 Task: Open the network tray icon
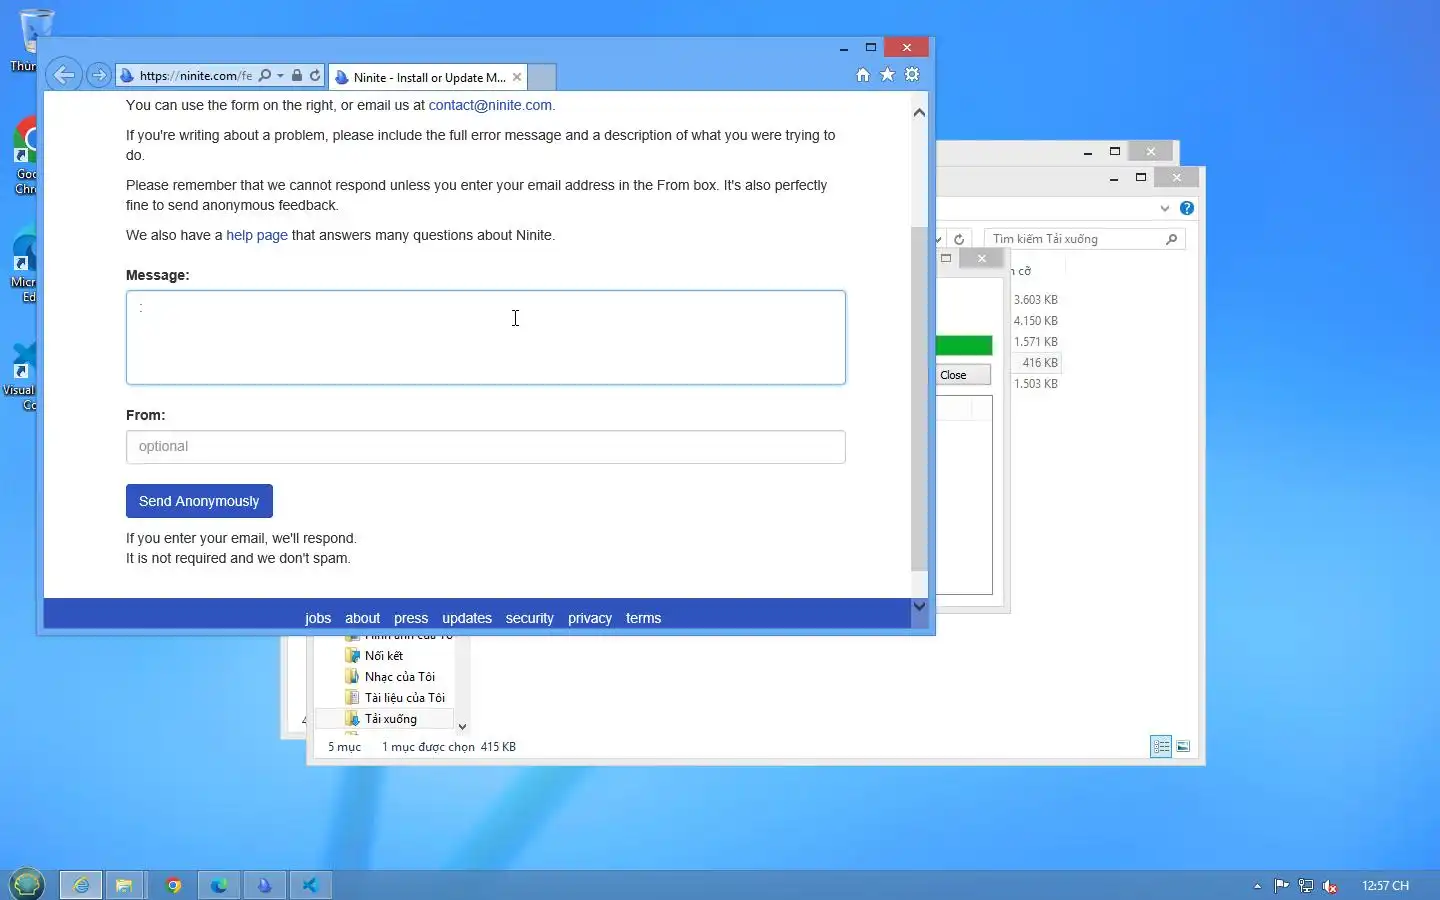(1306, 886)
